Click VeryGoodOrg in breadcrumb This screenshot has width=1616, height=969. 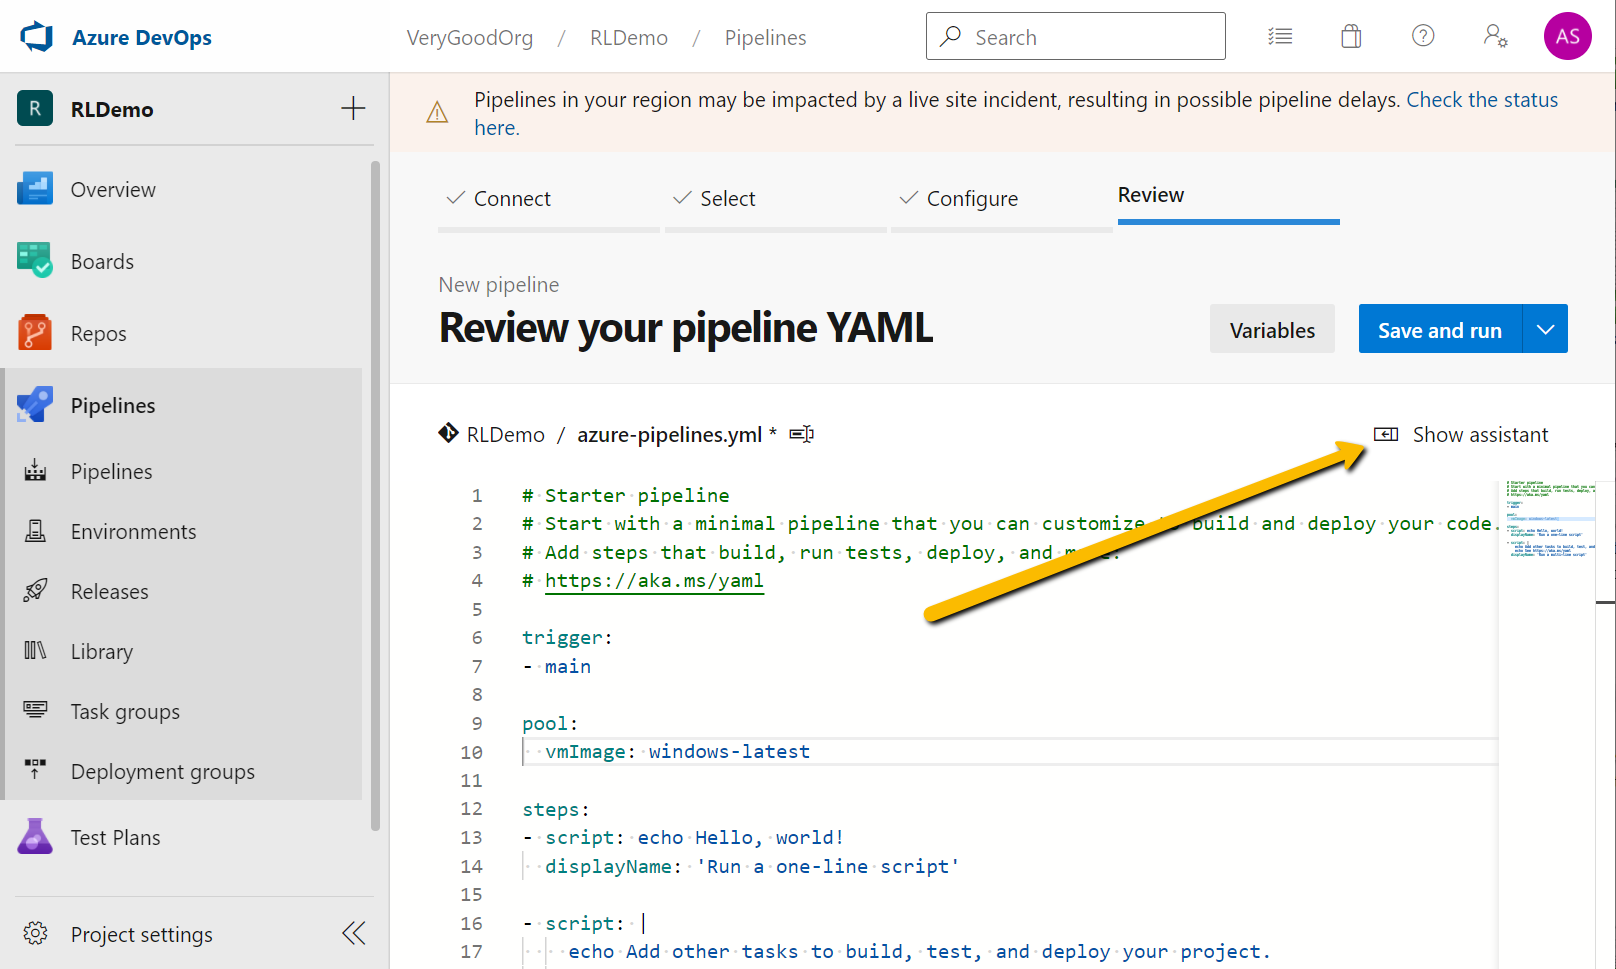tap(469, 38)
